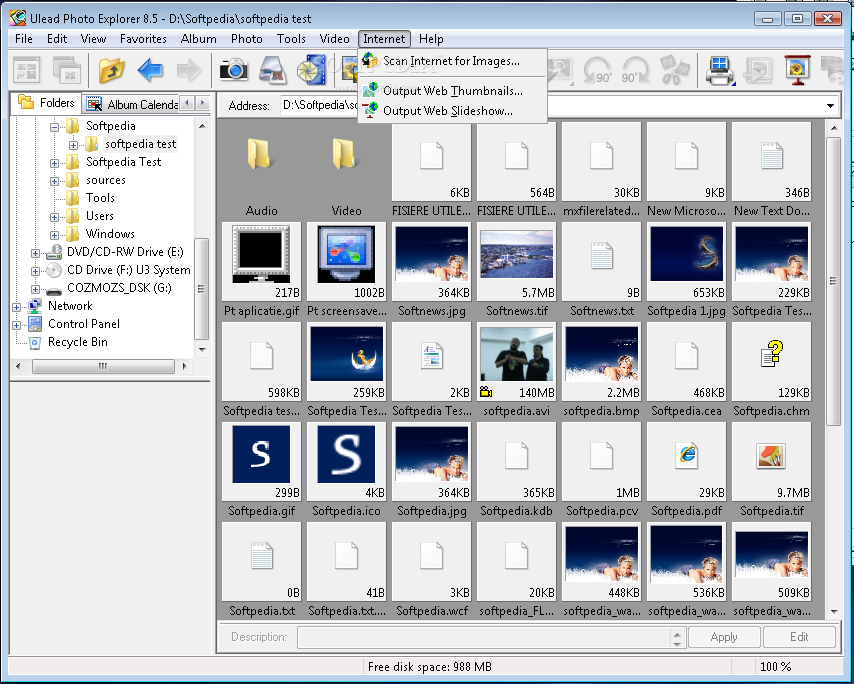Go up one folder level icon
Screen dimensions: 854x684
(x=112, y=70)
